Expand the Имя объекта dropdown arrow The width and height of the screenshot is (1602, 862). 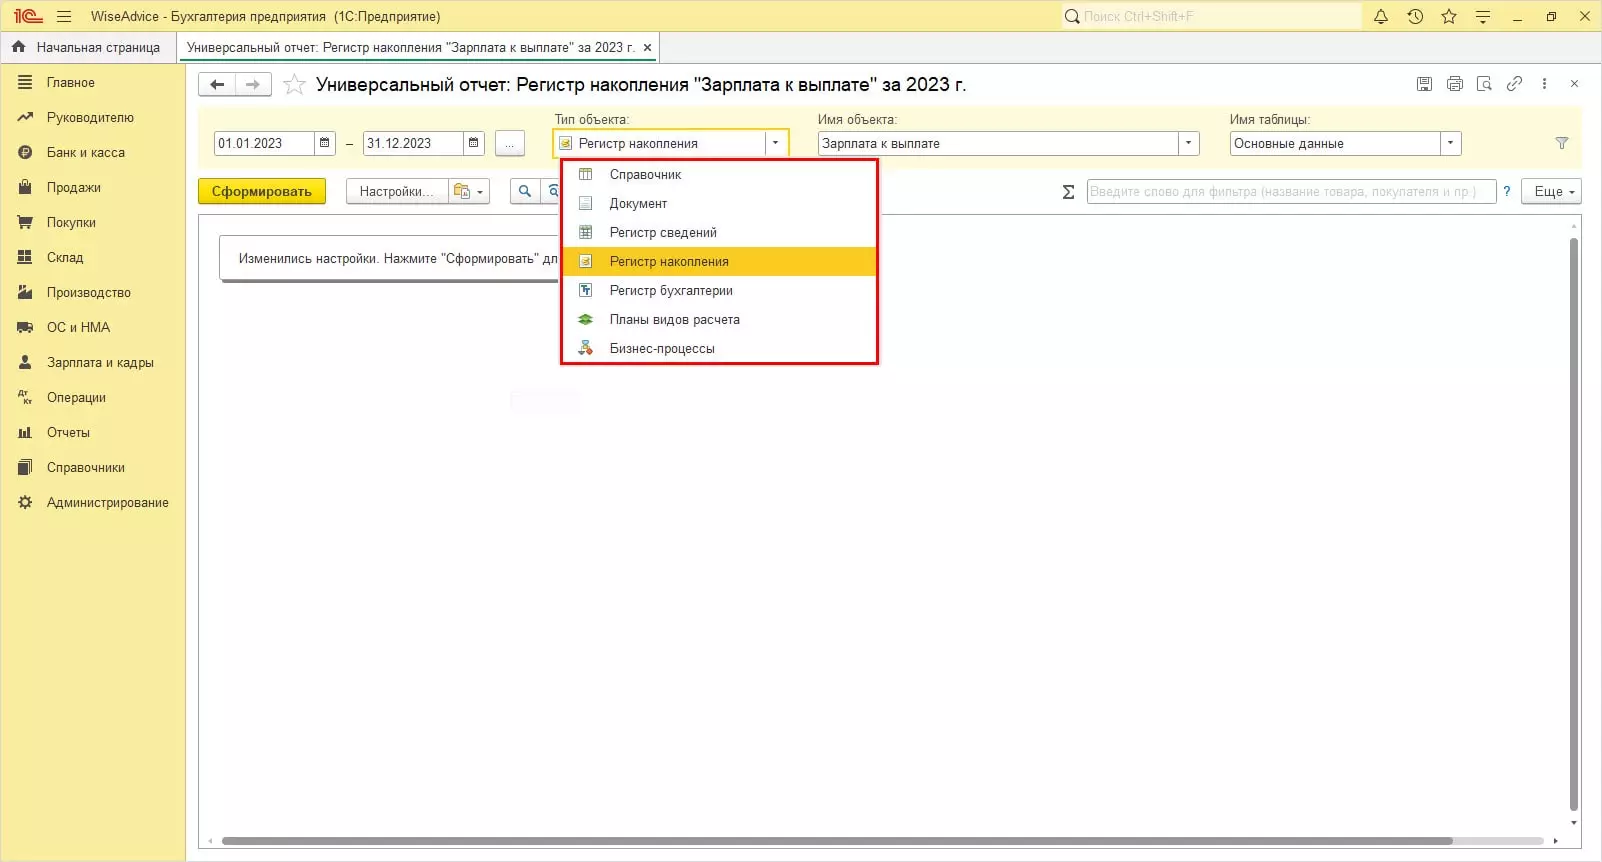(1189, 143)
